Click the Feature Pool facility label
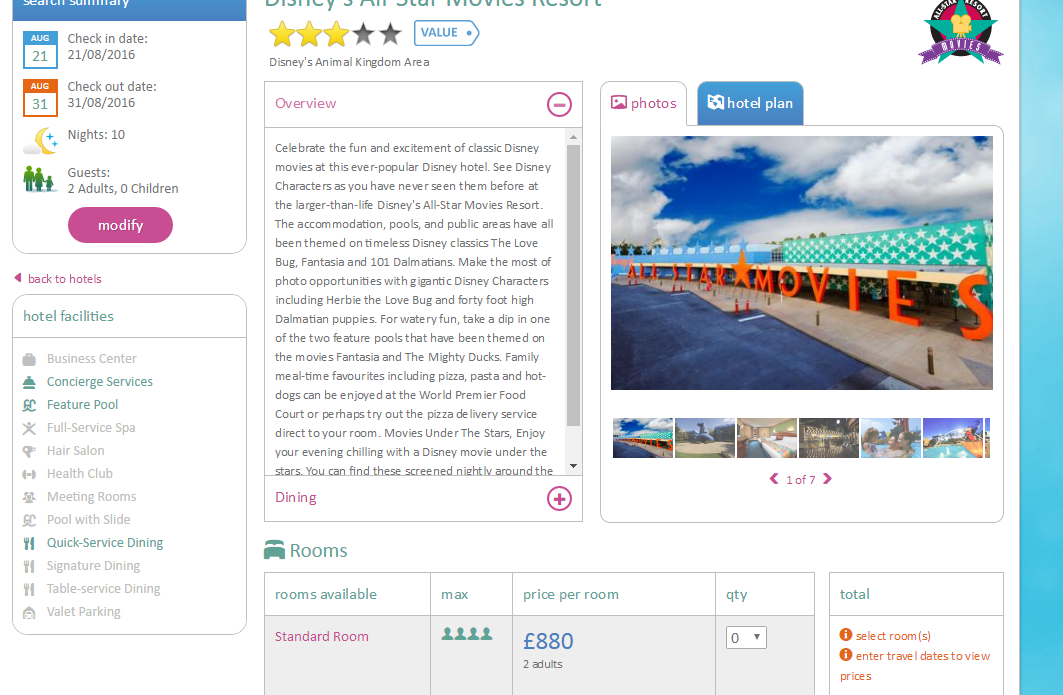This screenshot has width=1063, height=695. 83,405
